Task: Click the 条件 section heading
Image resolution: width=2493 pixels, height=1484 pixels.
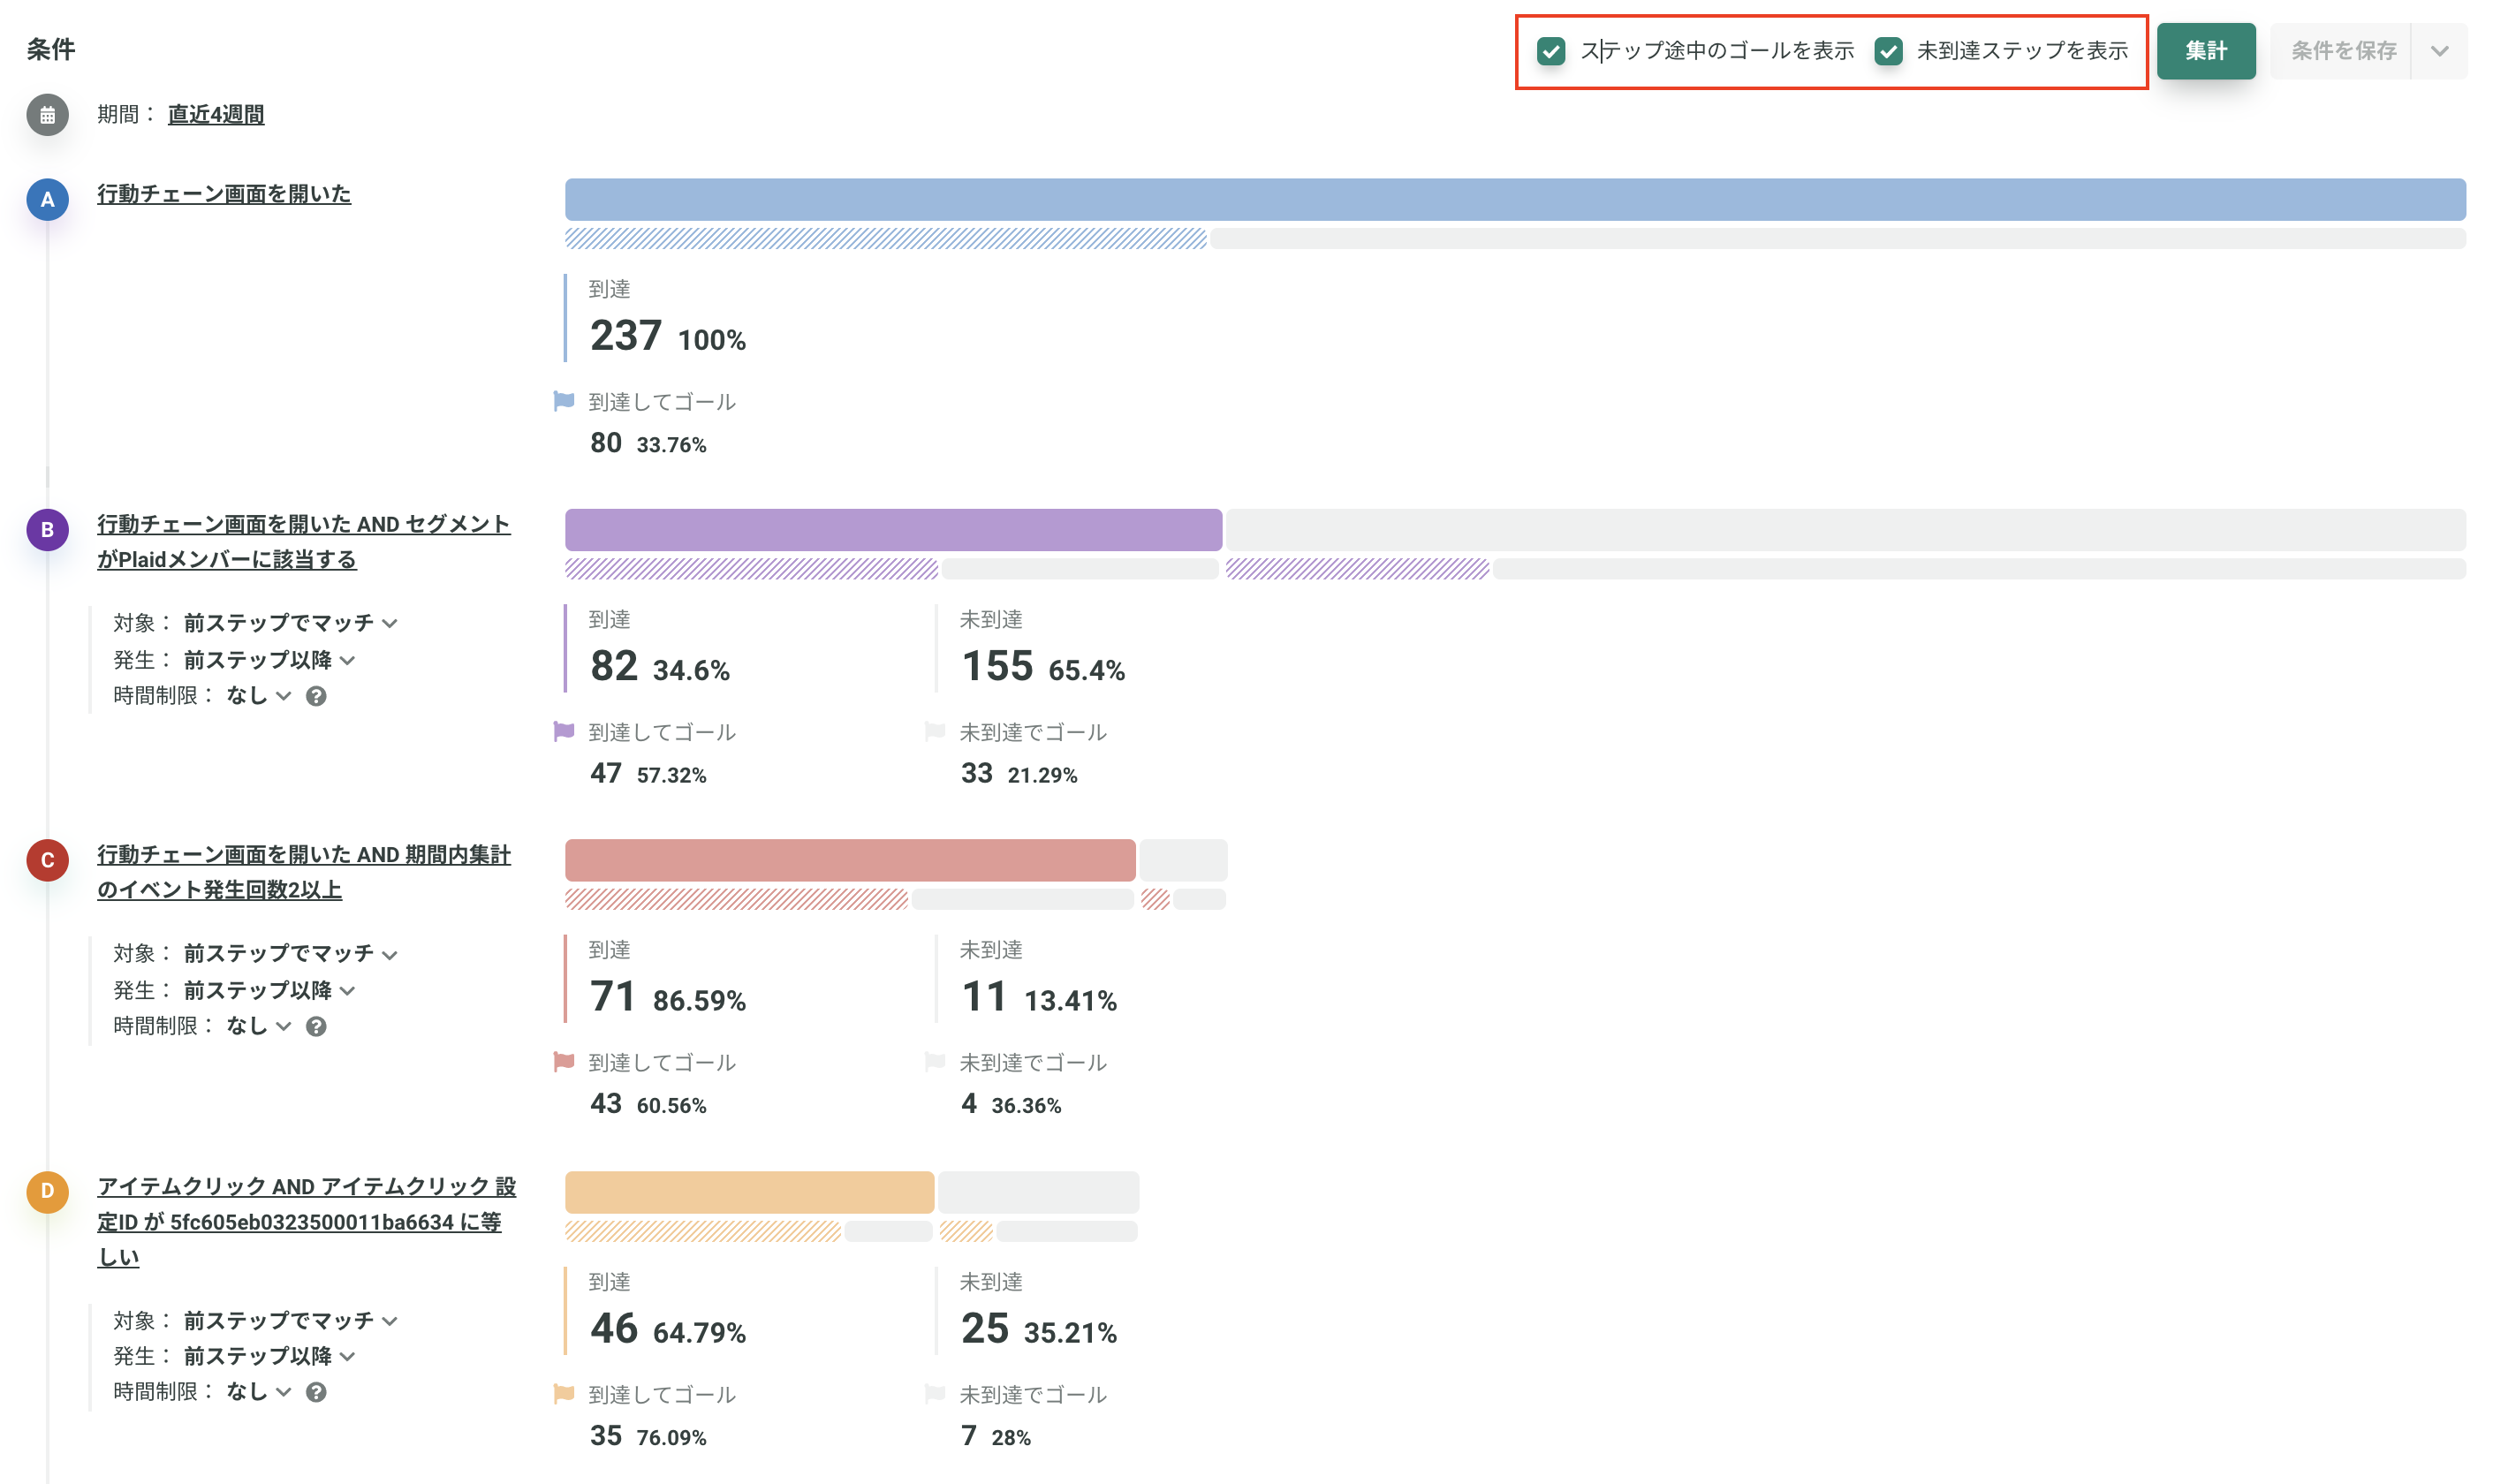Action: tap(51, 50)
